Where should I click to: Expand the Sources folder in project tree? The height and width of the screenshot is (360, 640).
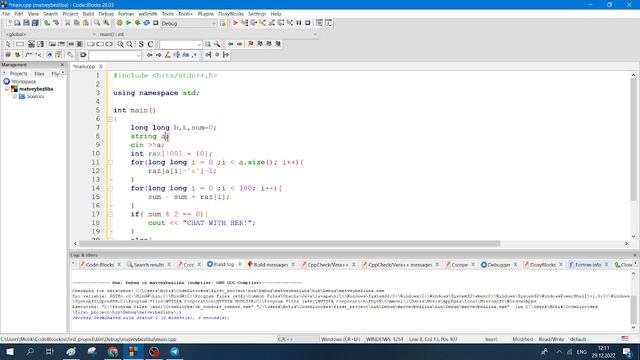[x=15, y=97]
